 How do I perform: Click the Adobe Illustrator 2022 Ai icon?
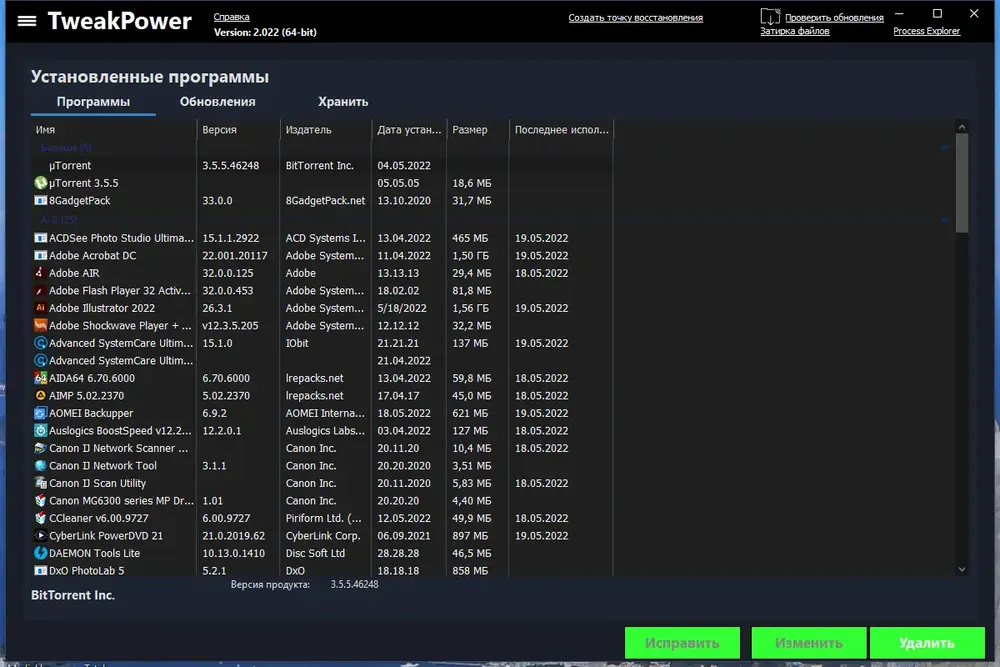click(40, 308)
